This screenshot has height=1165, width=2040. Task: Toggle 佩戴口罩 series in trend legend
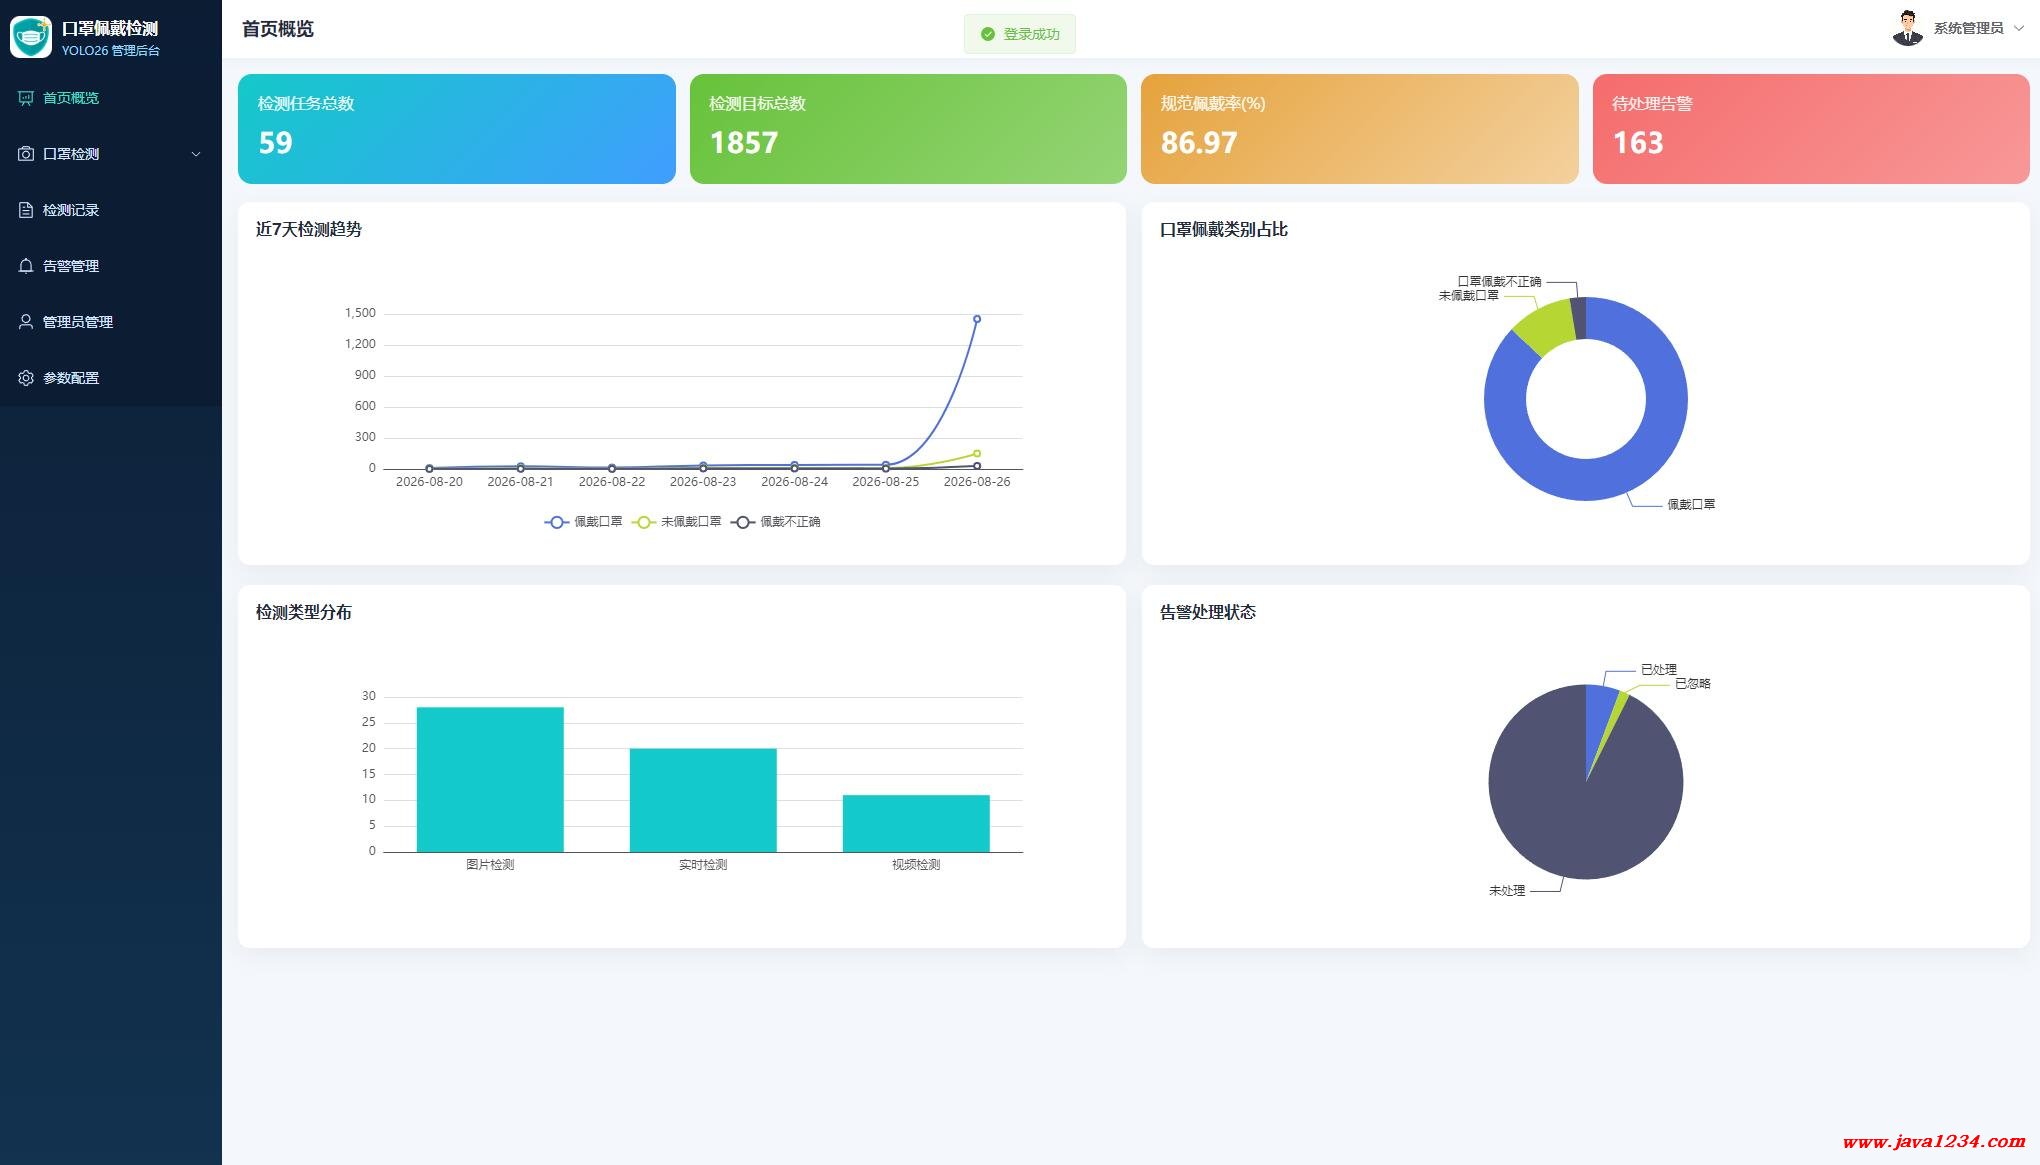[584, 522]
